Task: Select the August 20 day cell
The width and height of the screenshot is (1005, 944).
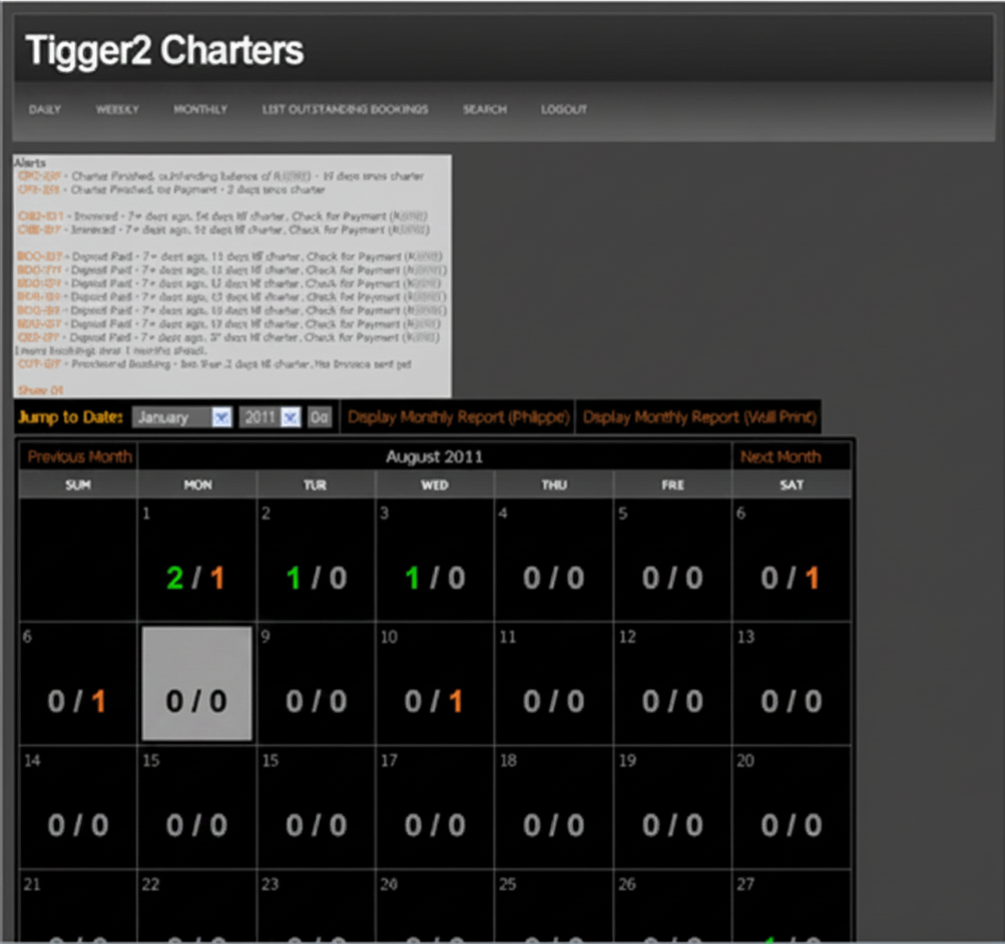Action: pos(792,807)
